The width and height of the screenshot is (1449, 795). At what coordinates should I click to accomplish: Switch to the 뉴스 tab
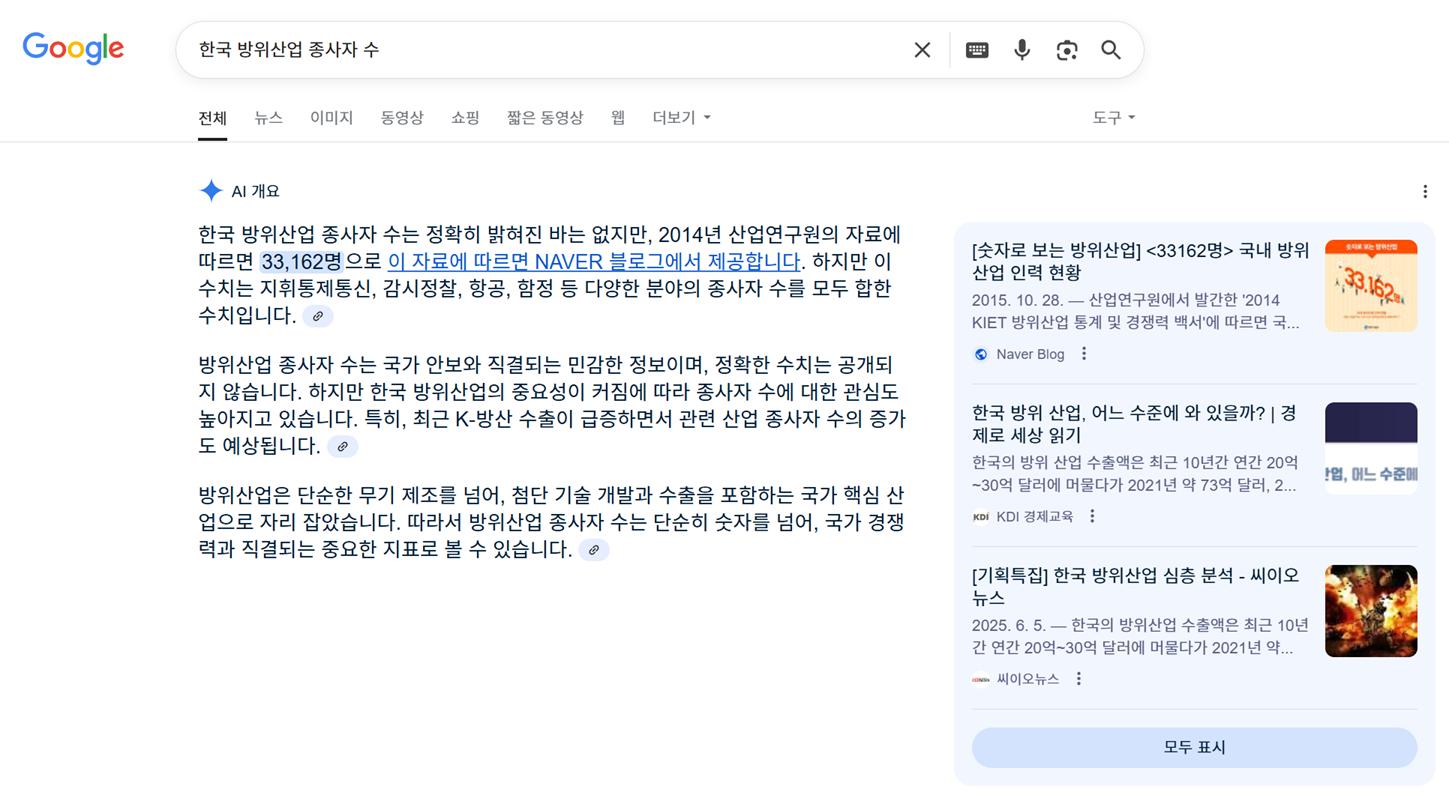click(x=268, y=118)
